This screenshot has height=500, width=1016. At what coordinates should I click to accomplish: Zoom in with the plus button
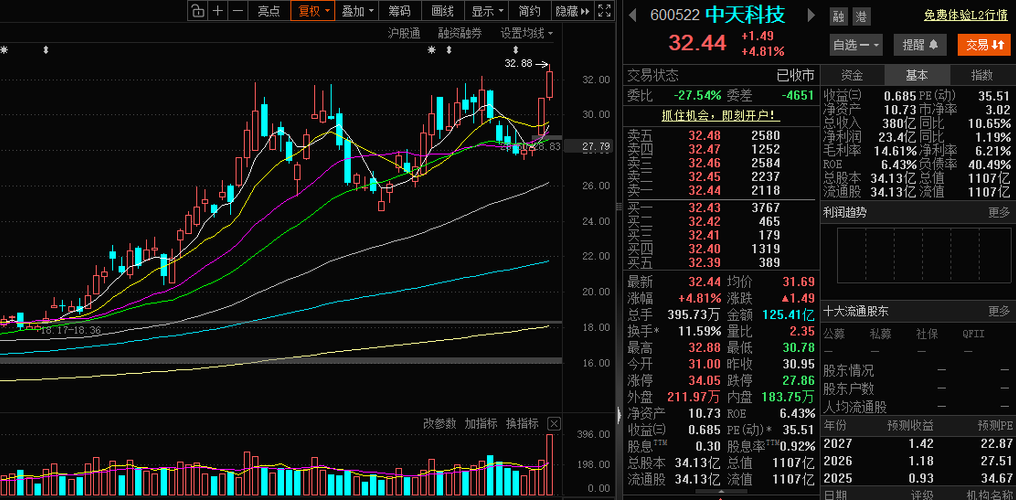218,10
